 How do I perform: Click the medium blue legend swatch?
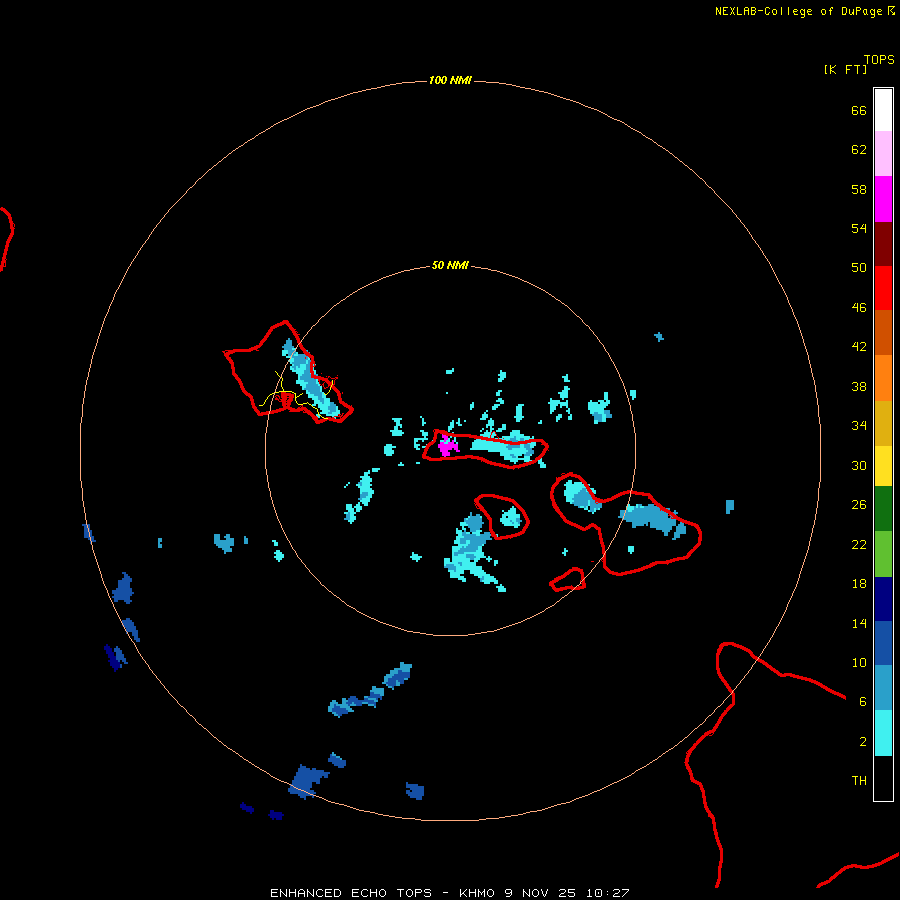pyautogui.click(x=883, y=643)
